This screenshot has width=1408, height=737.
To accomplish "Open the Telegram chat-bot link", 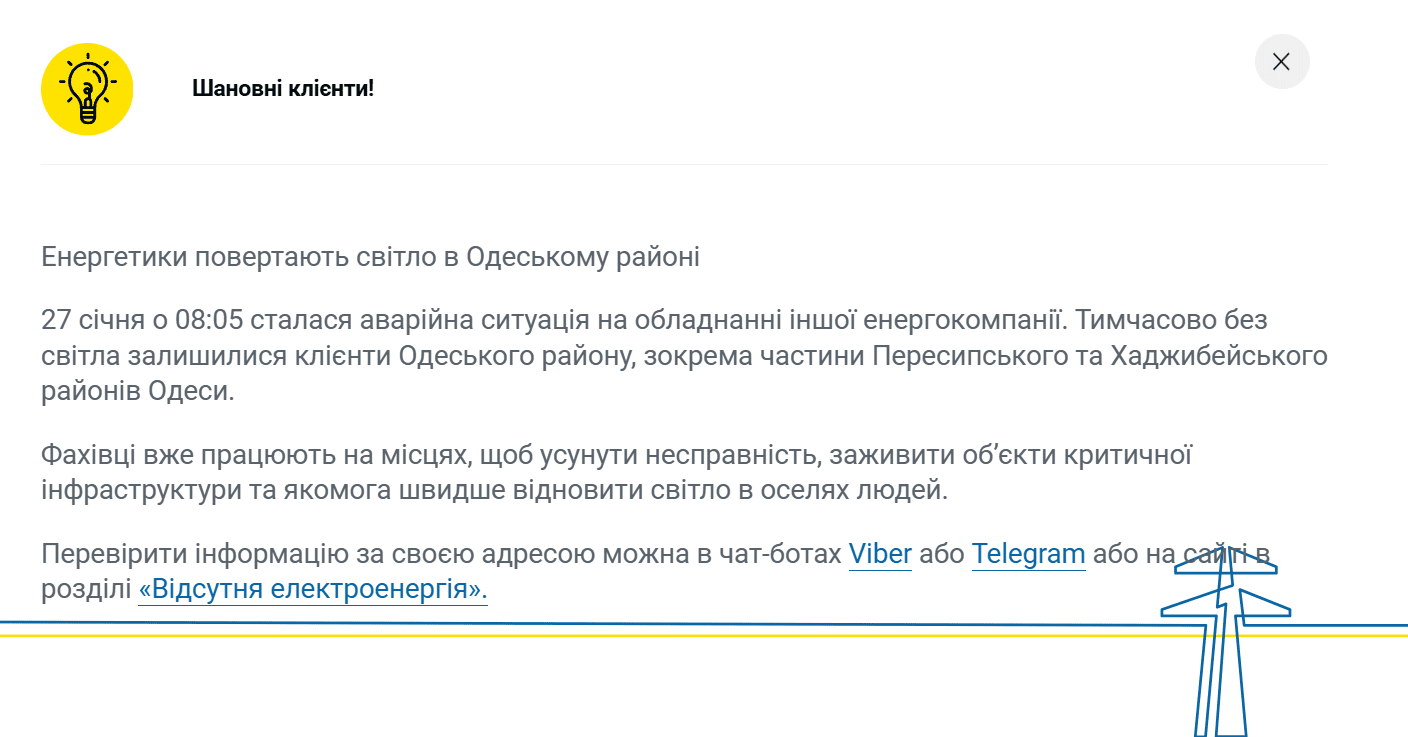I will tap(1028, 554).
